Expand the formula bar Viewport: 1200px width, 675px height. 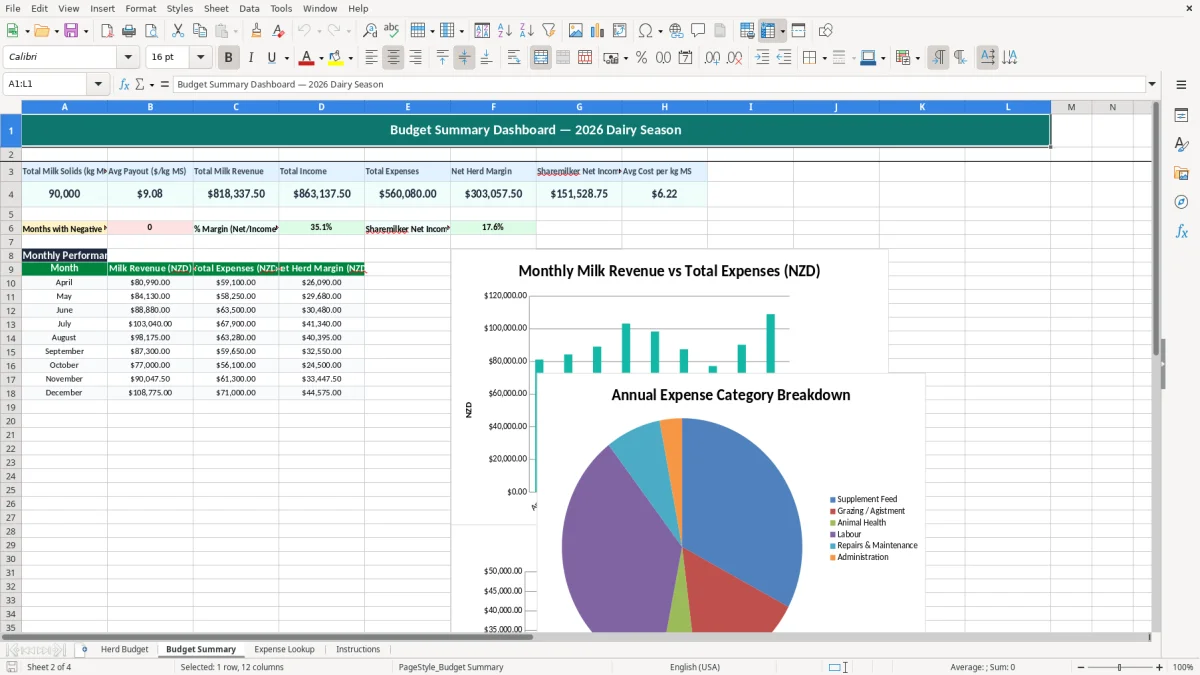coord(1152,85)
